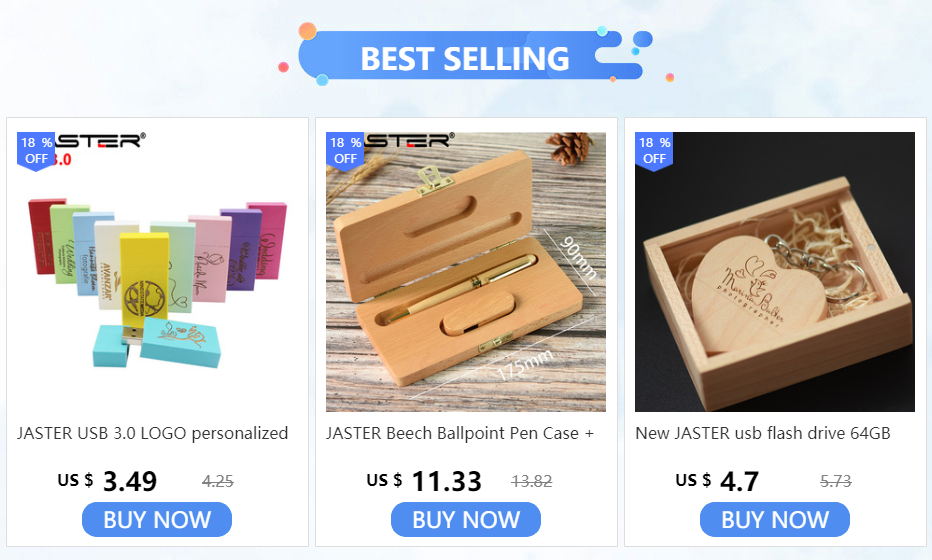The width and height of the screenshot is (932, 560).
Task: Buy the heart USB drive for US $4.7
Action: click(775, 520)
